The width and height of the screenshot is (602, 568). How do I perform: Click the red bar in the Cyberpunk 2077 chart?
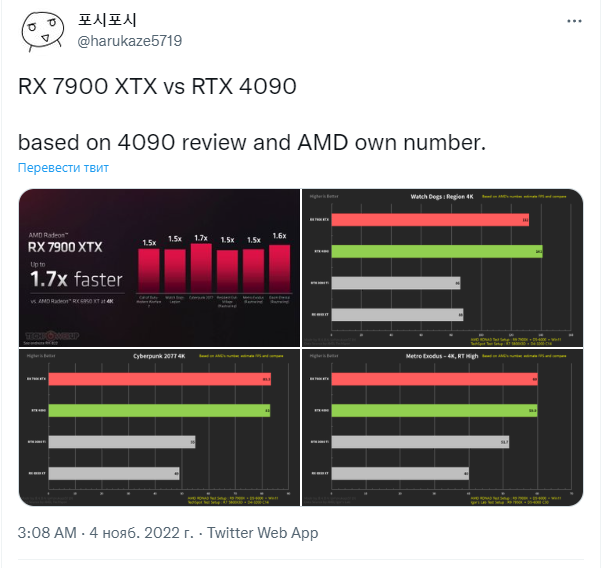(159, 379)
